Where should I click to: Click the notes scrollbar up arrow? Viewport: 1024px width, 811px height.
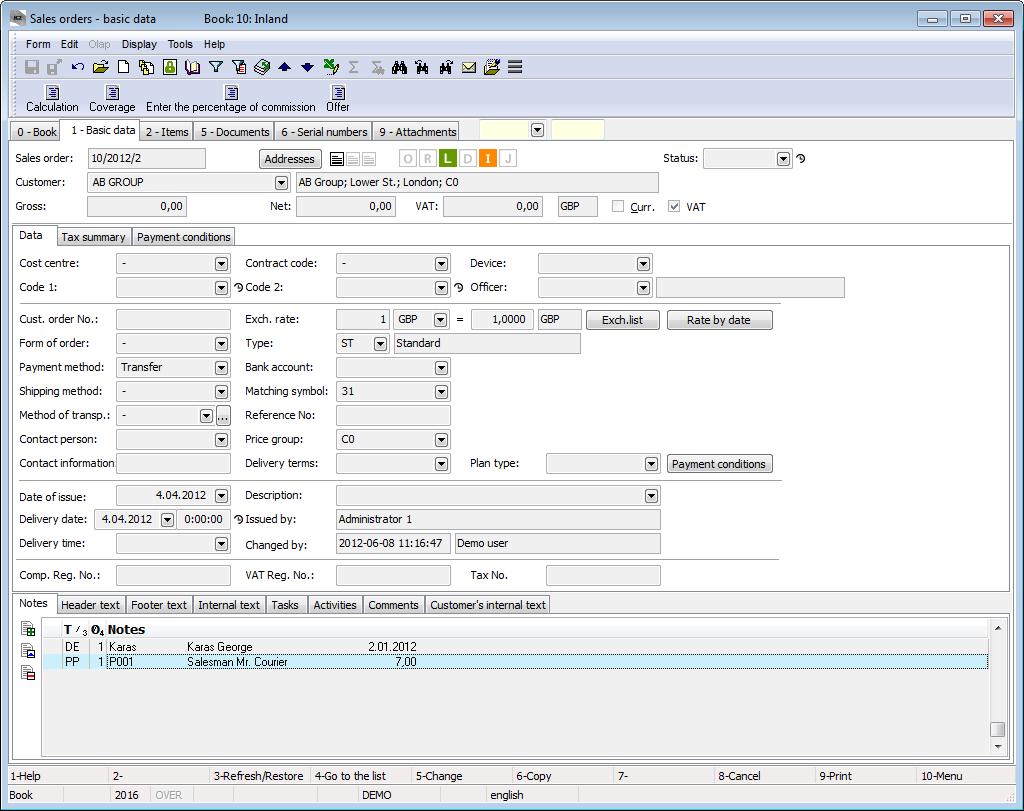coord(997,628)
